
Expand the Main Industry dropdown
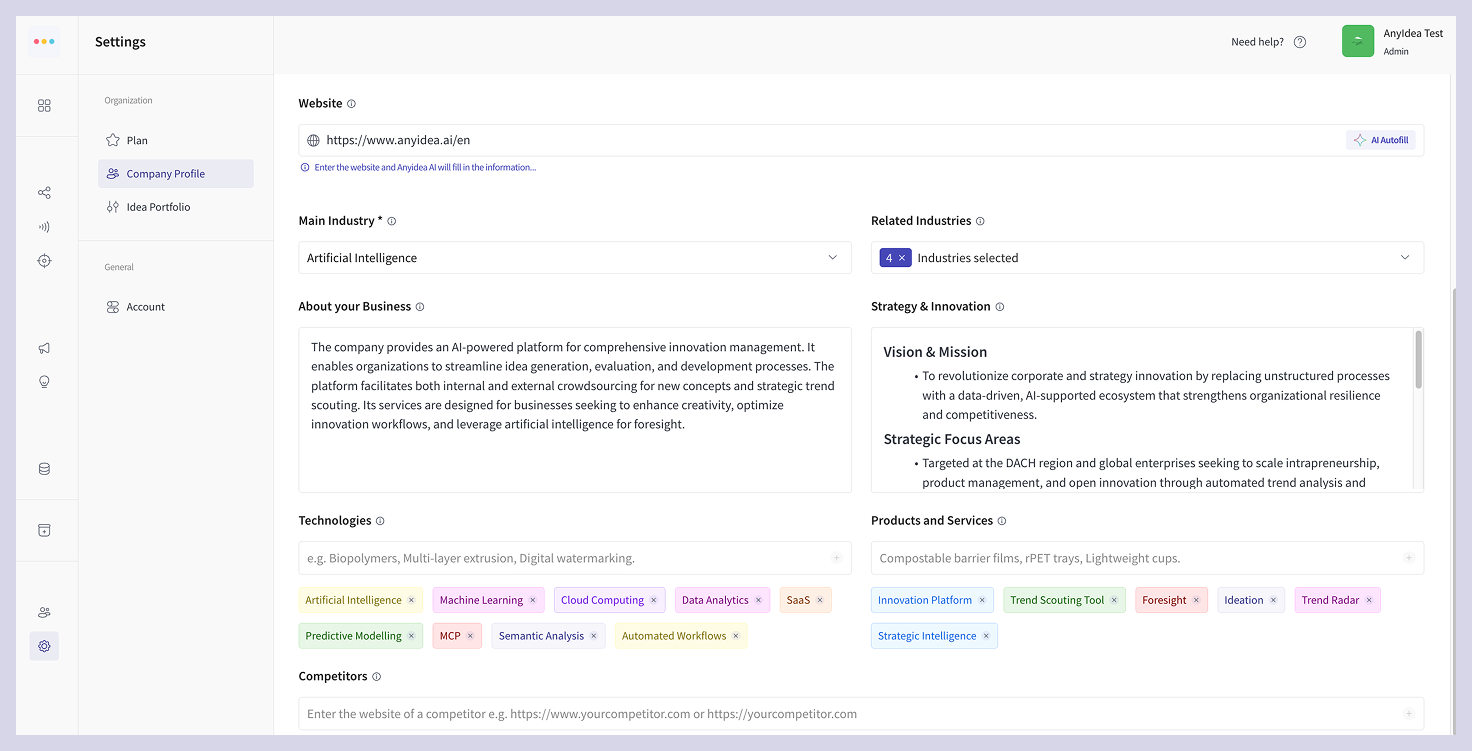coord(833,257)
